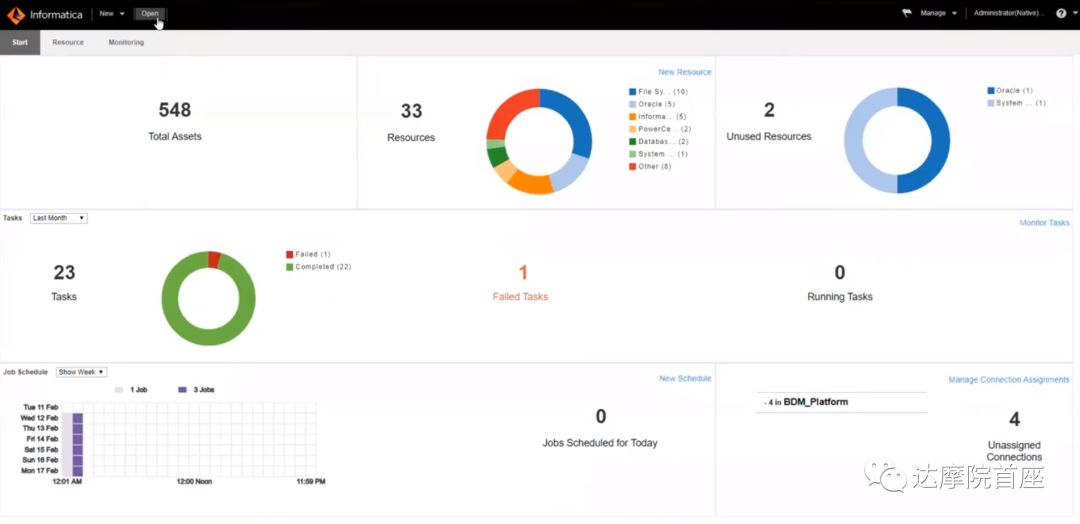Click the red Failed legend square

tap(290, 255)
